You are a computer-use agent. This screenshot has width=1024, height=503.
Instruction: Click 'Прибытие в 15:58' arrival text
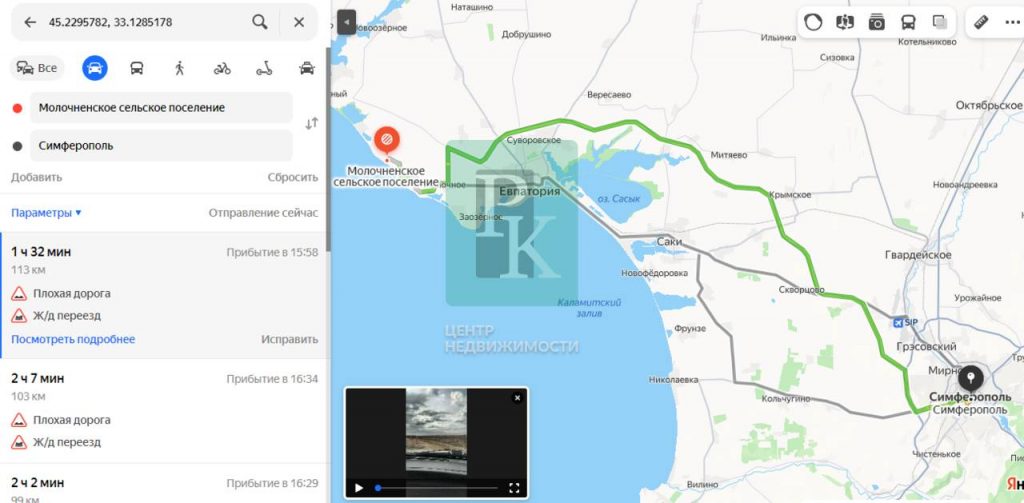[x=272, y=252]
